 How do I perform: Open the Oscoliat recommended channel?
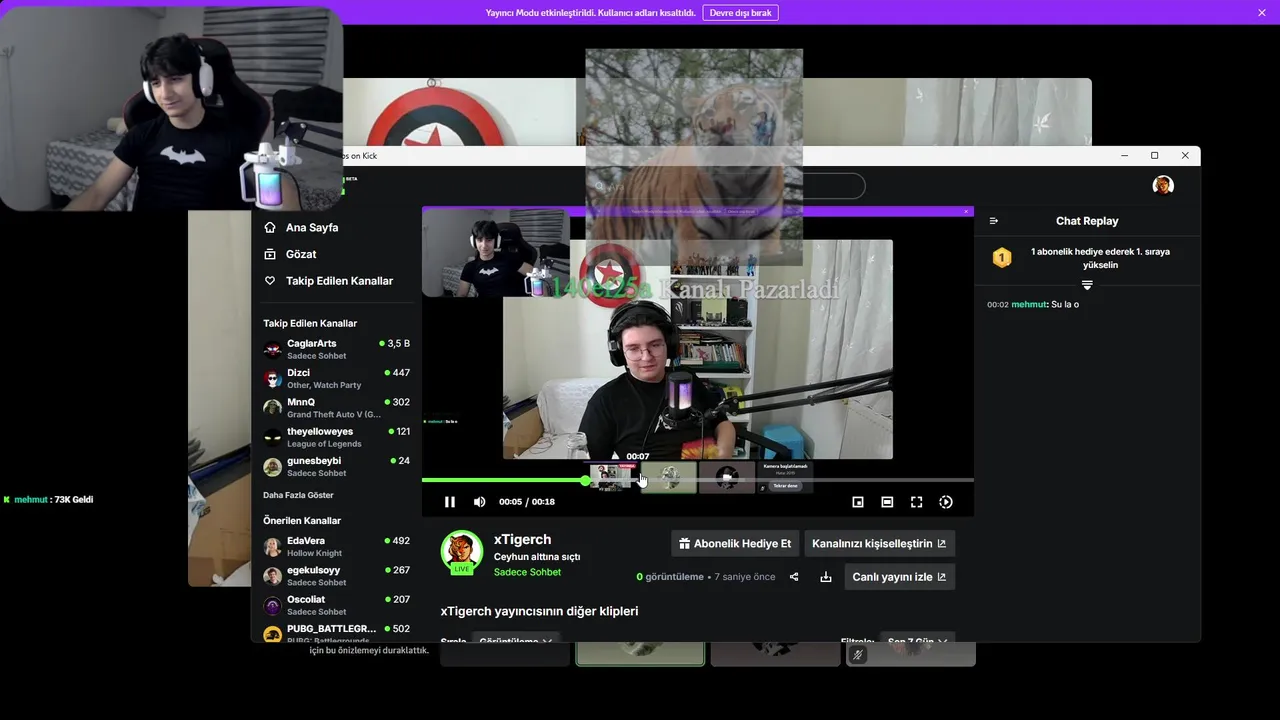(336, 604)
